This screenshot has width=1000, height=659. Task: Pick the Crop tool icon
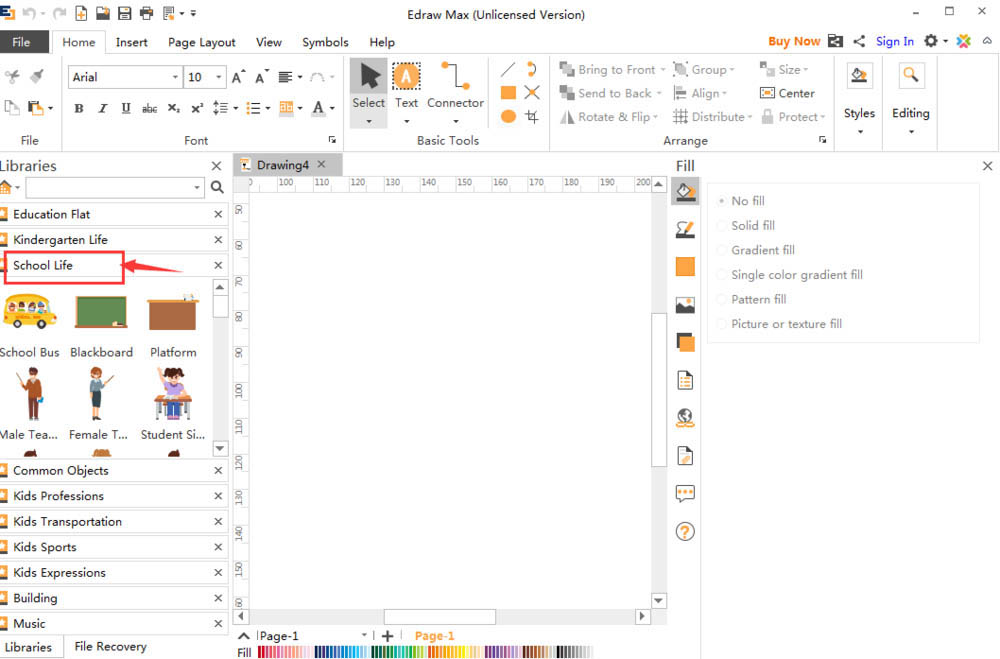pos(532,116)
